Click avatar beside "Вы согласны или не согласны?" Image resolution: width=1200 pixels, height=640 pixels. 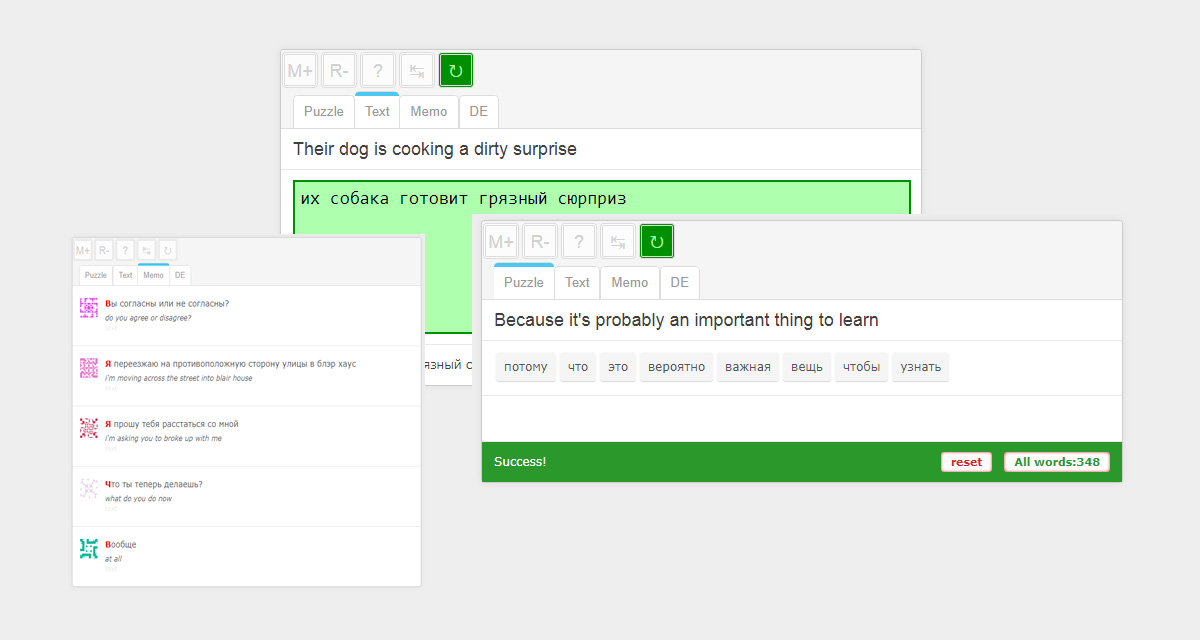tap(89, 308)
